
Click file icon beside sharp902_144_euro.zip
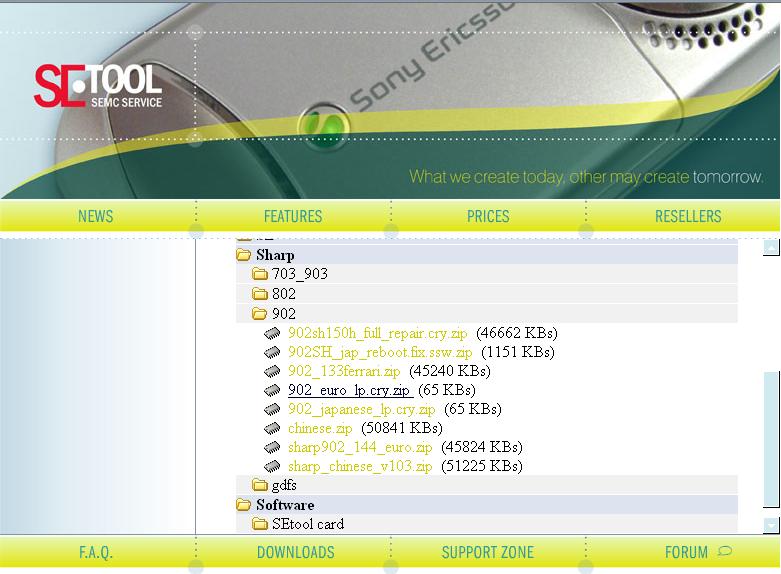pyautogui.click(x=272, y=447)
